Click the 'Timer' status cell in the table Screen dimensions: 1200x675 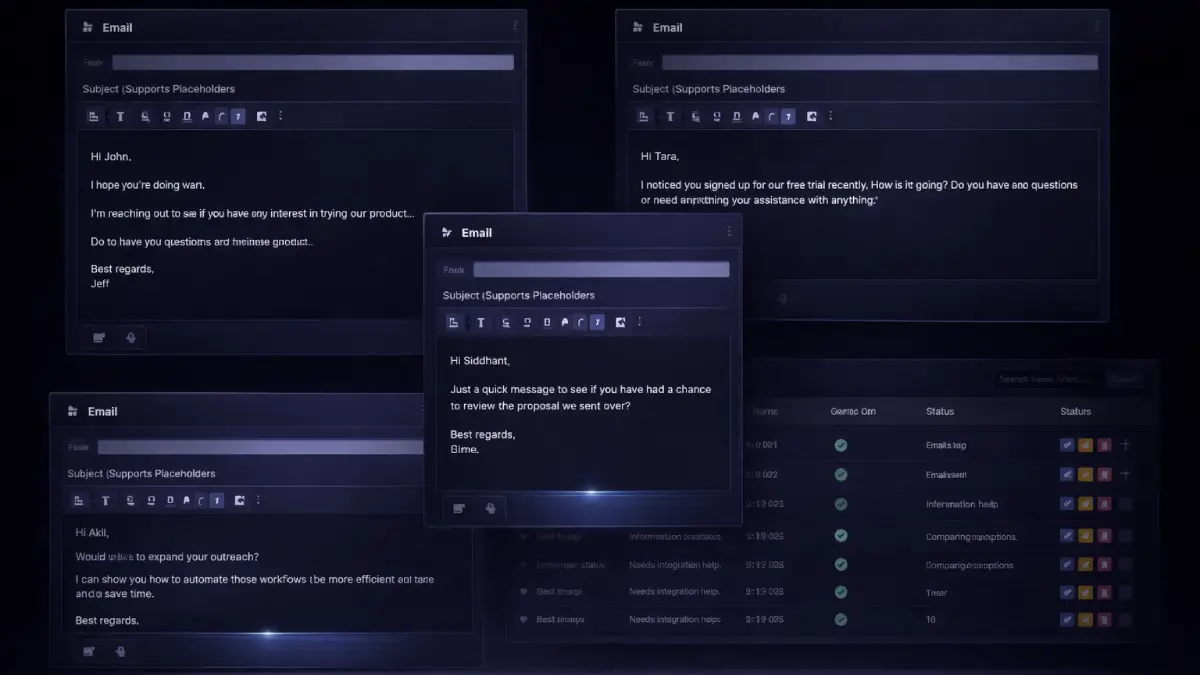pyautogui.click(x=936, y=592)
